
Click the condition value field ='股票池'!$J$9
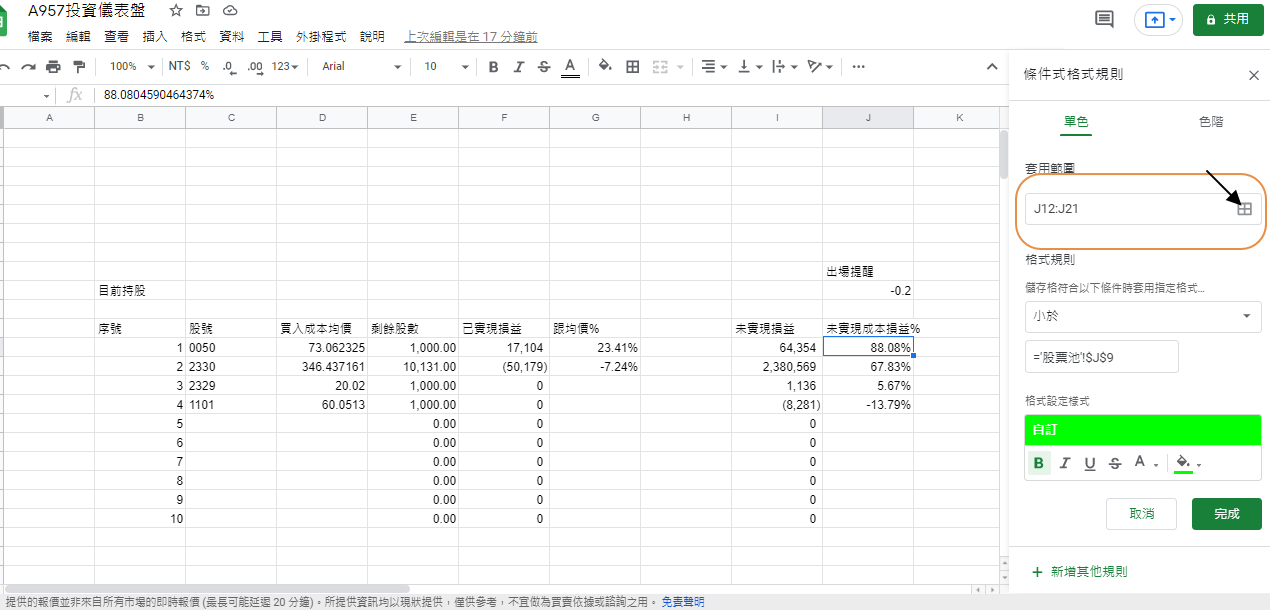pos(1101,357)
